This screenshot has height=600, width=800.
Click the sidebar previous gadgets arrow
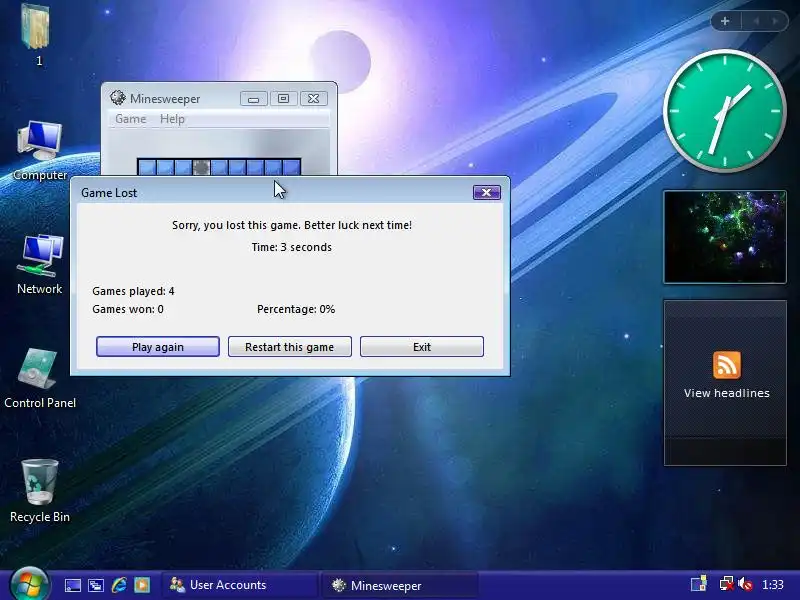(x=756, y=21)
